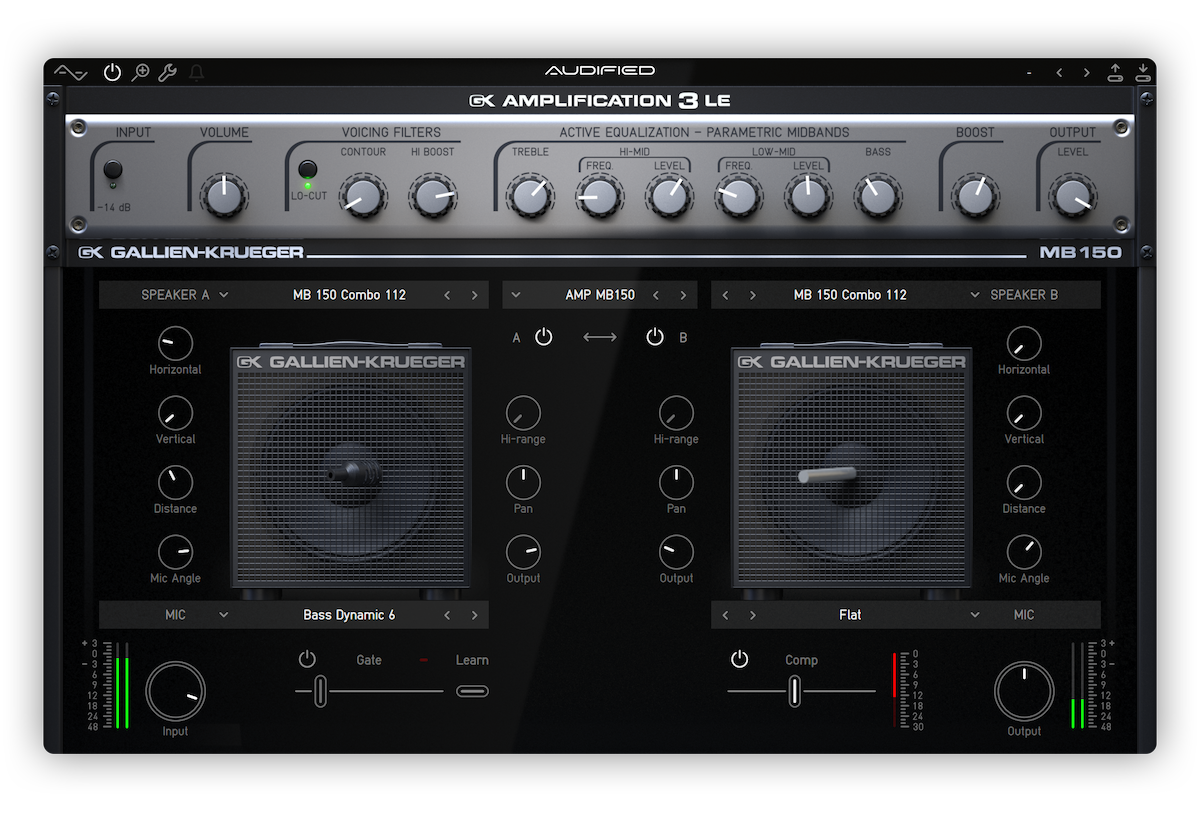
Task: Toggle Speaker B power button
Action: tap(655, 337)
